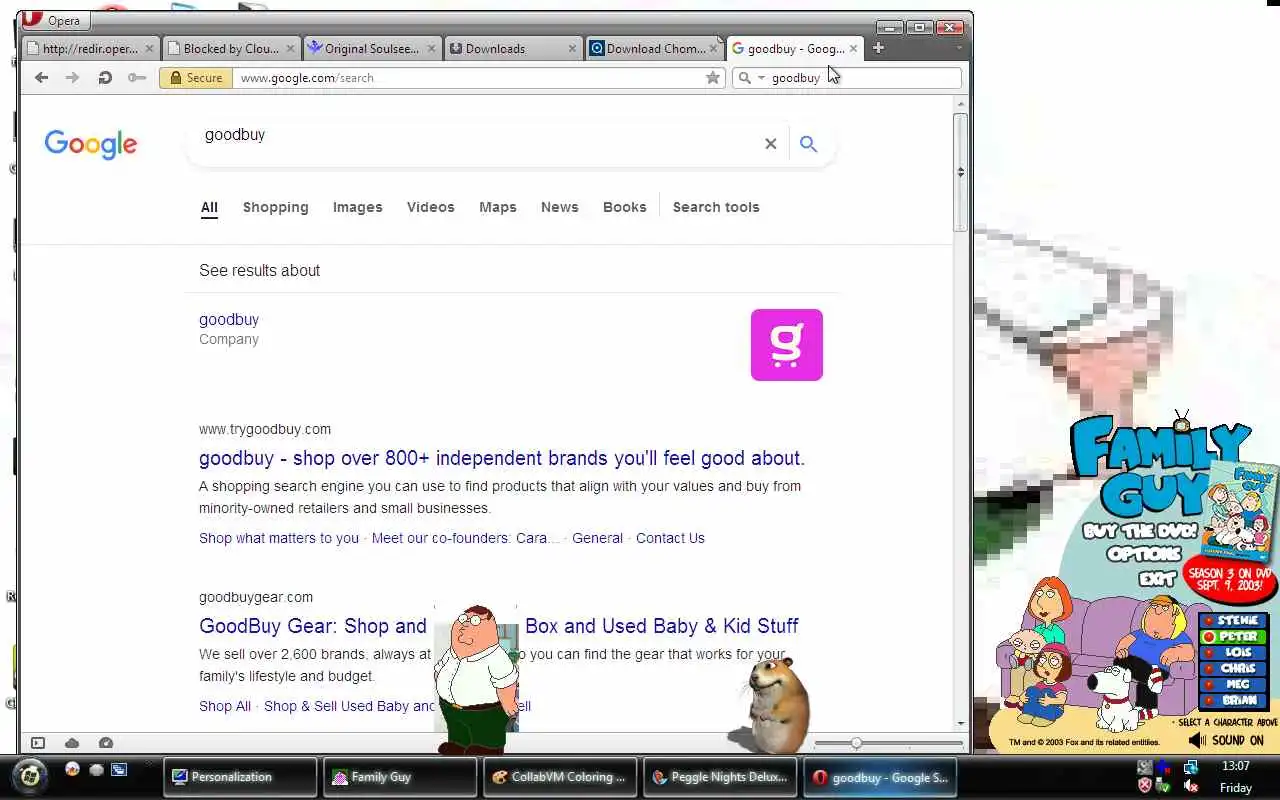Click the key password wand icon
Image resolution: width=1280 pixels, height=800 pixels.
click(x=137, y=77)
